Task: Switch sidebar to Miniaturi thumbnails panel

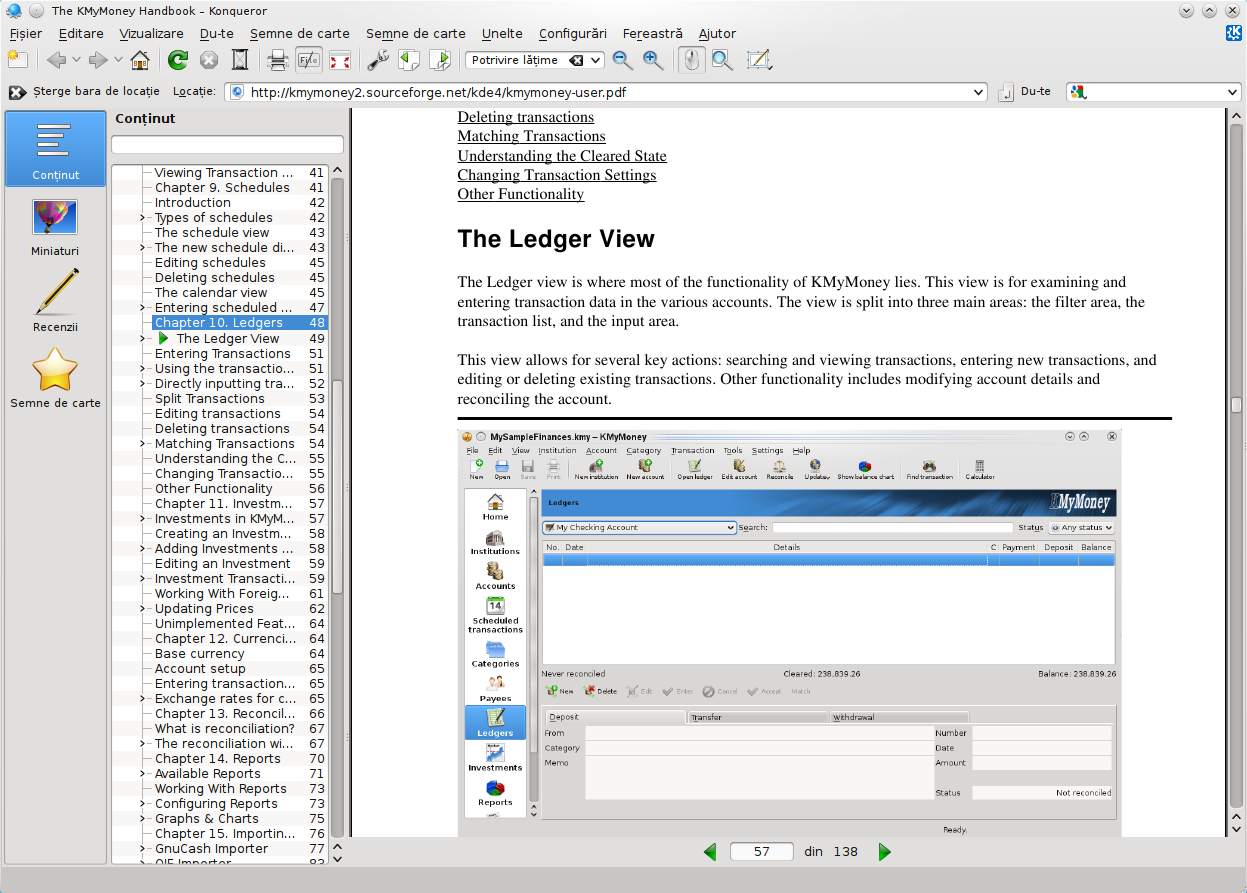Action: (x=55, y=227)
